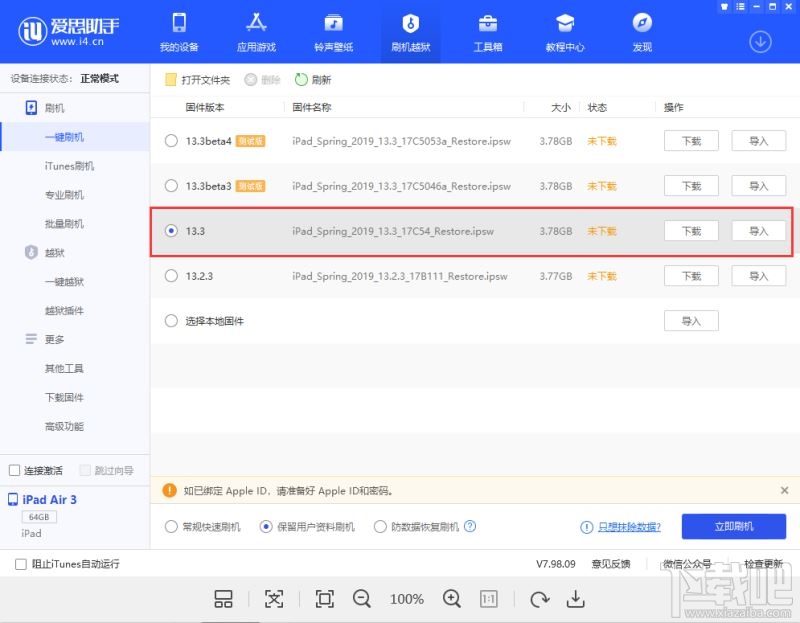The height and width of the screenshot is (623, 800).
Task: Click the 意见反馈 feedback link
Action: point(611,564)
